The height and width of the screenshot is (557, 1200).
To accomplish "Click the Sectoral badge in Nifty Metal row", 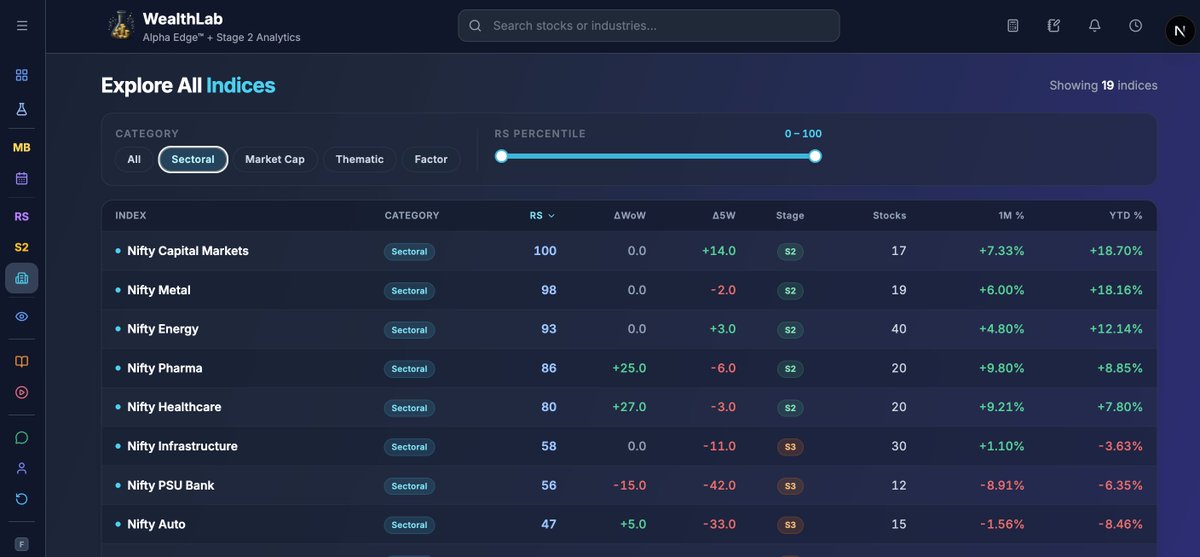I will (x=409, y=291).
